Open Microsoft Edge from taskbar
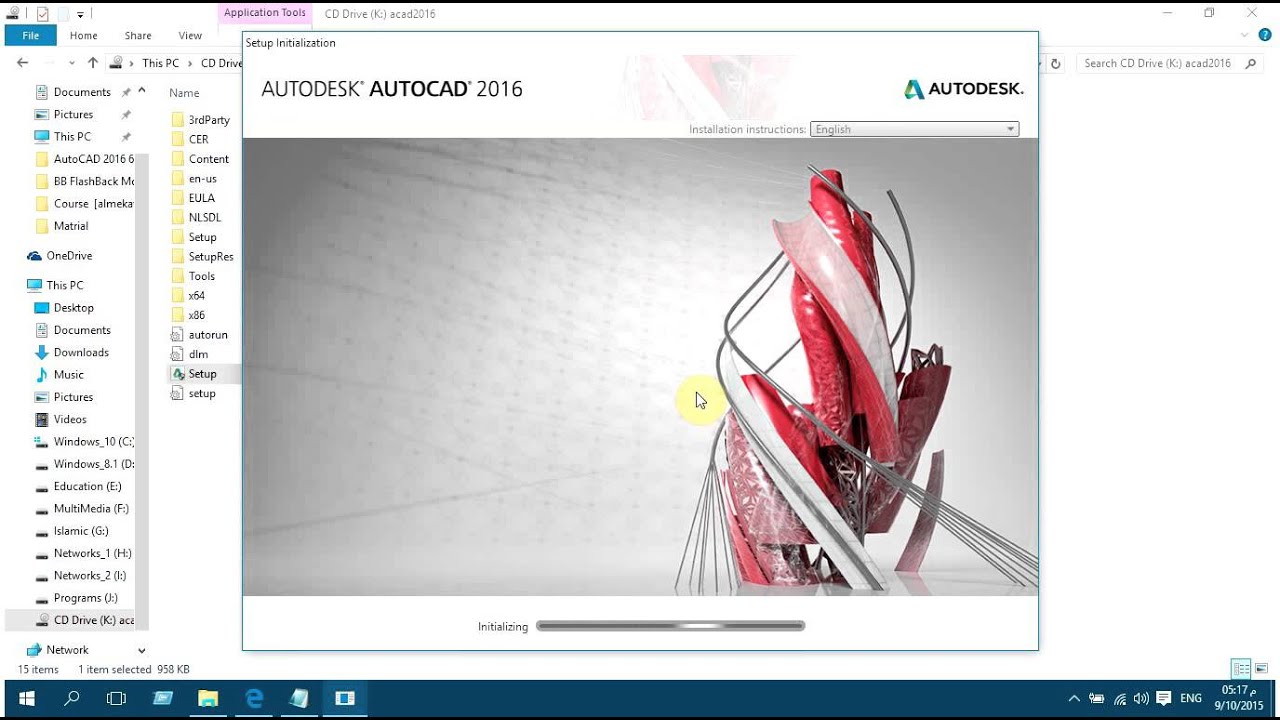The width and height of the screenshot is (1280, 720). 254,698
